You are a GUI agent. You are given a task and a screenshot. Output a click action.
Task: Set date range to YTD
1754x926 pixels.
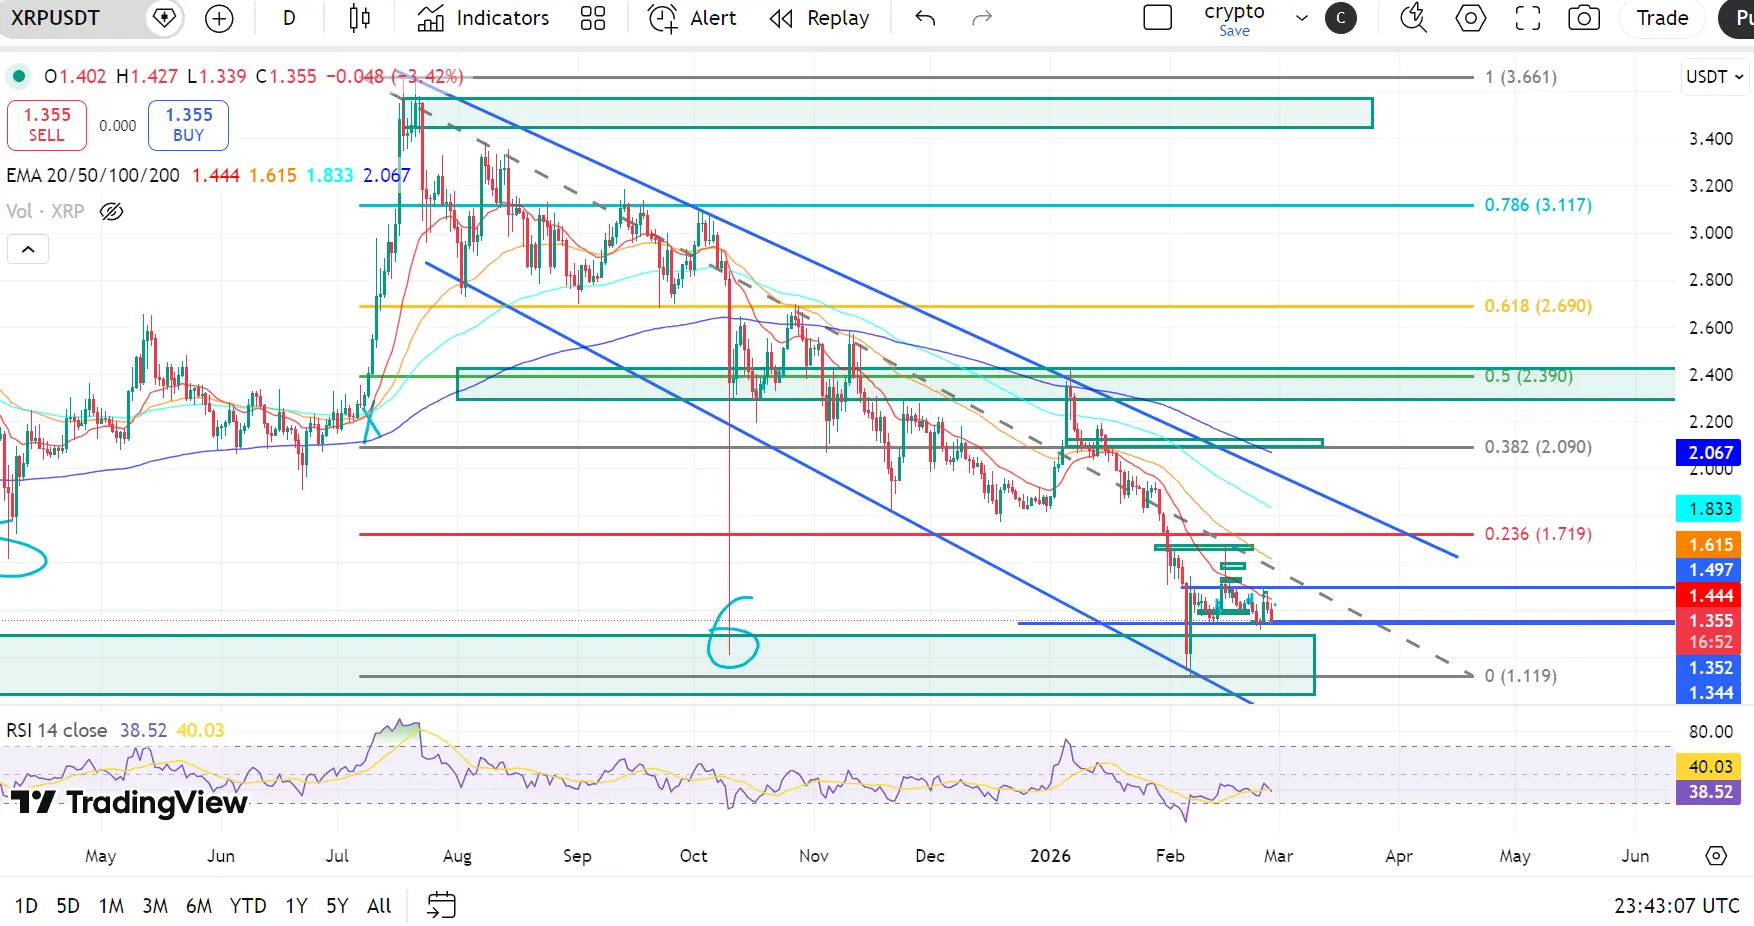(248, 906)
